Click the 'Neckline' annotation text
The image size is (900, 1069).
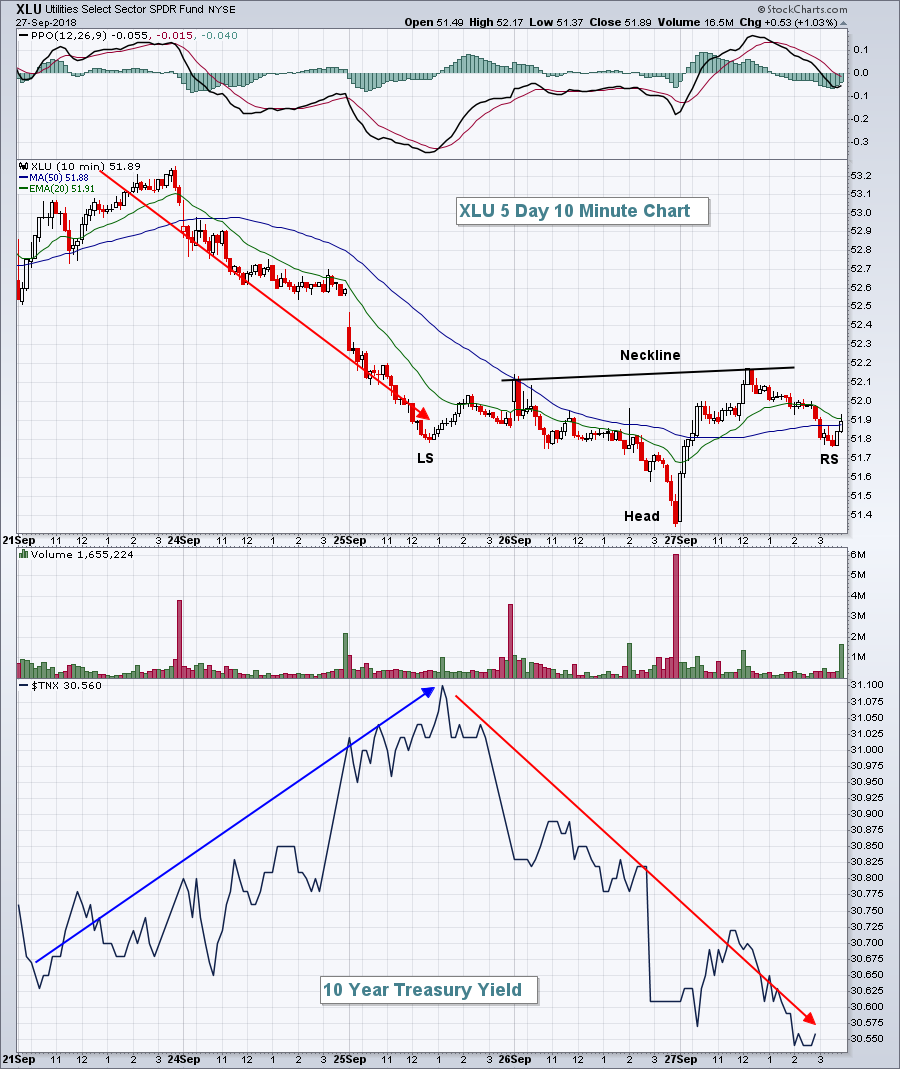click(650, 355)
